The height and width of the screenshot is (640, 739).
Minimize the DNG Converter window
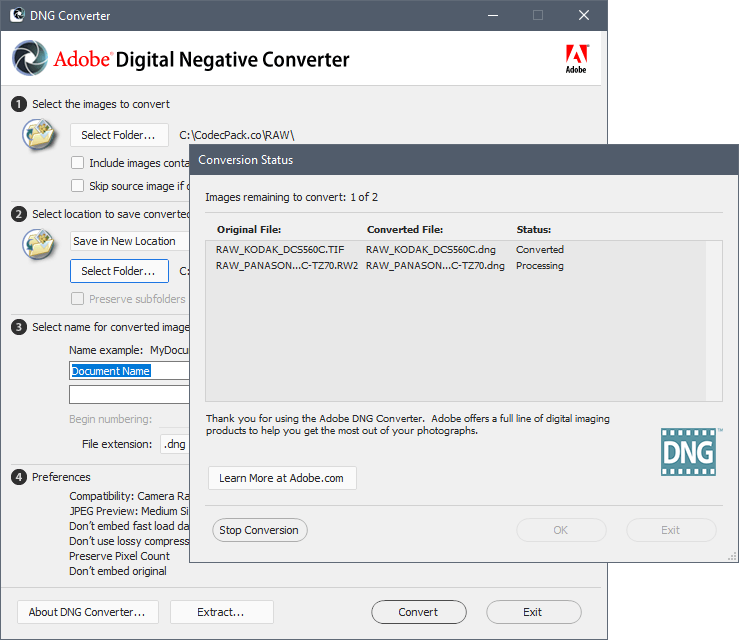pos(493,15)
